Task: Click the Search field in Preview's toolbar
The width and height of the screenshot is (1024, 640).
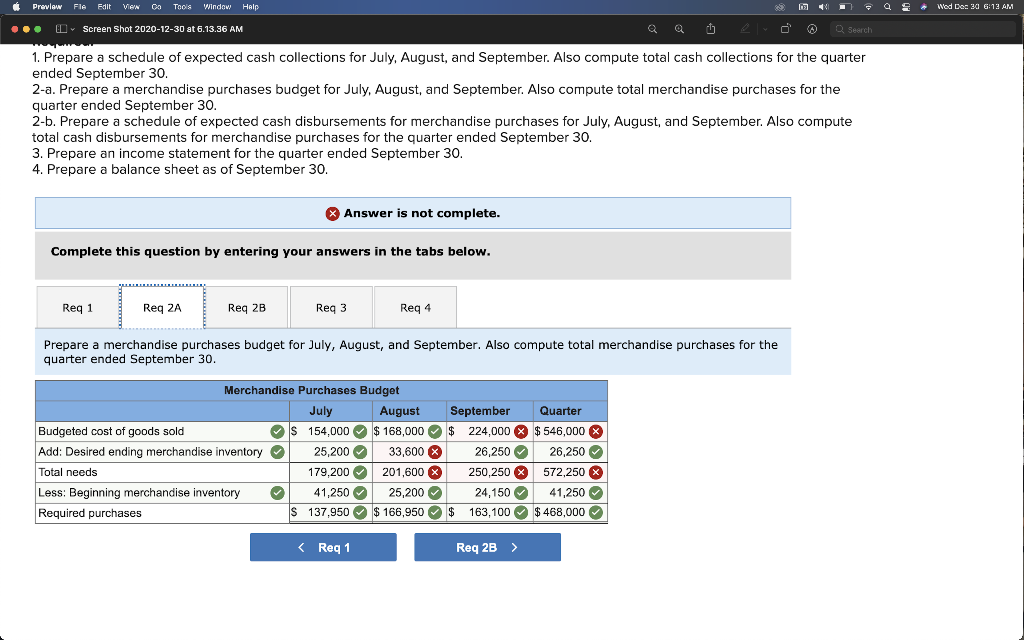Action: coord(920,29)
